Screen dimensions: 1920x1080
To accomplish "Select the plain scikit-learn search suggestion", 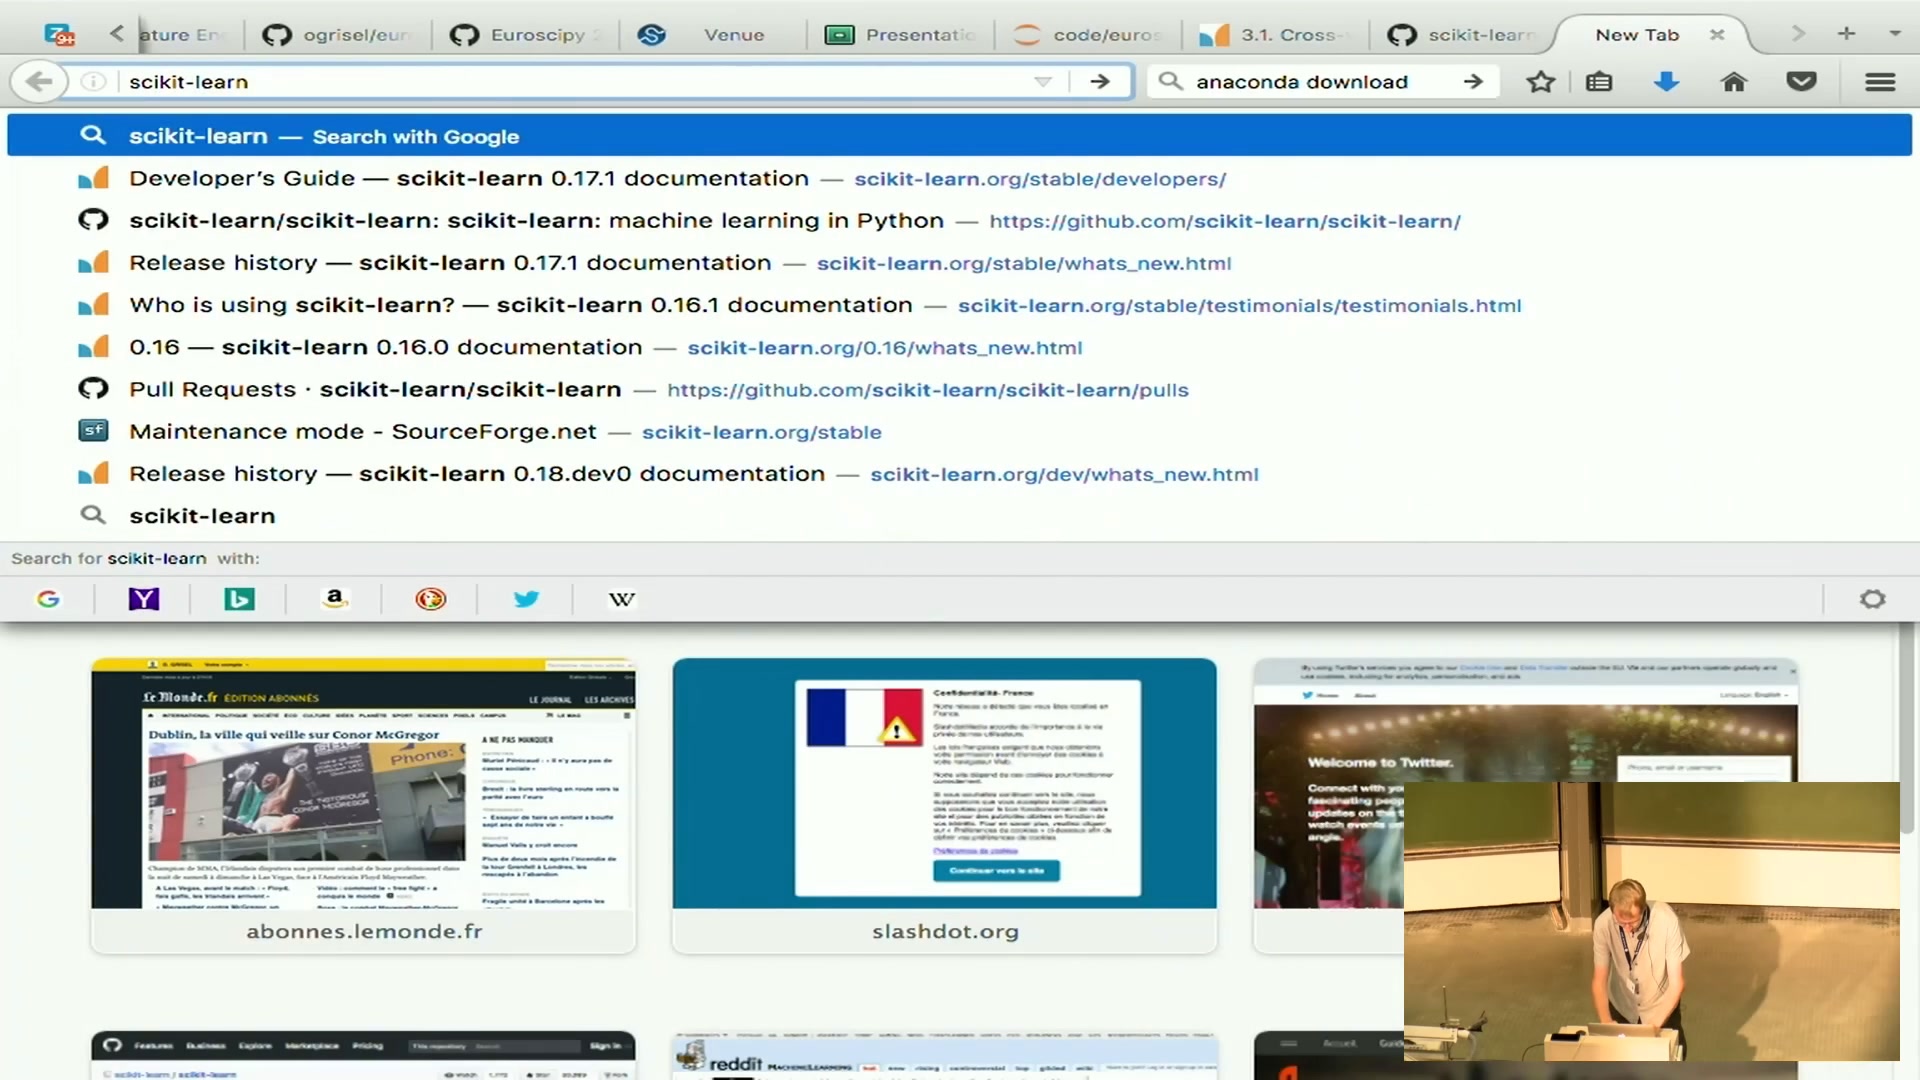I will click(959, 515).
